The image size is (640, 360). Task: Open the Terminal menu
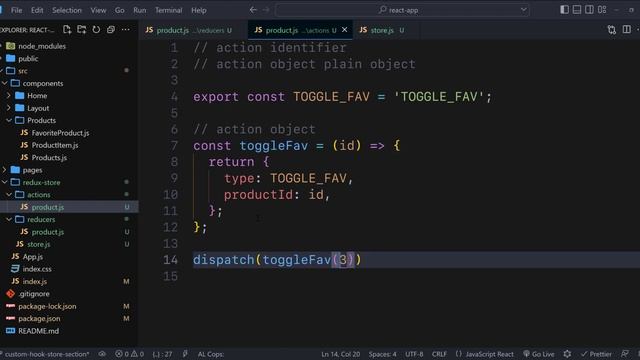pos(169,10)
